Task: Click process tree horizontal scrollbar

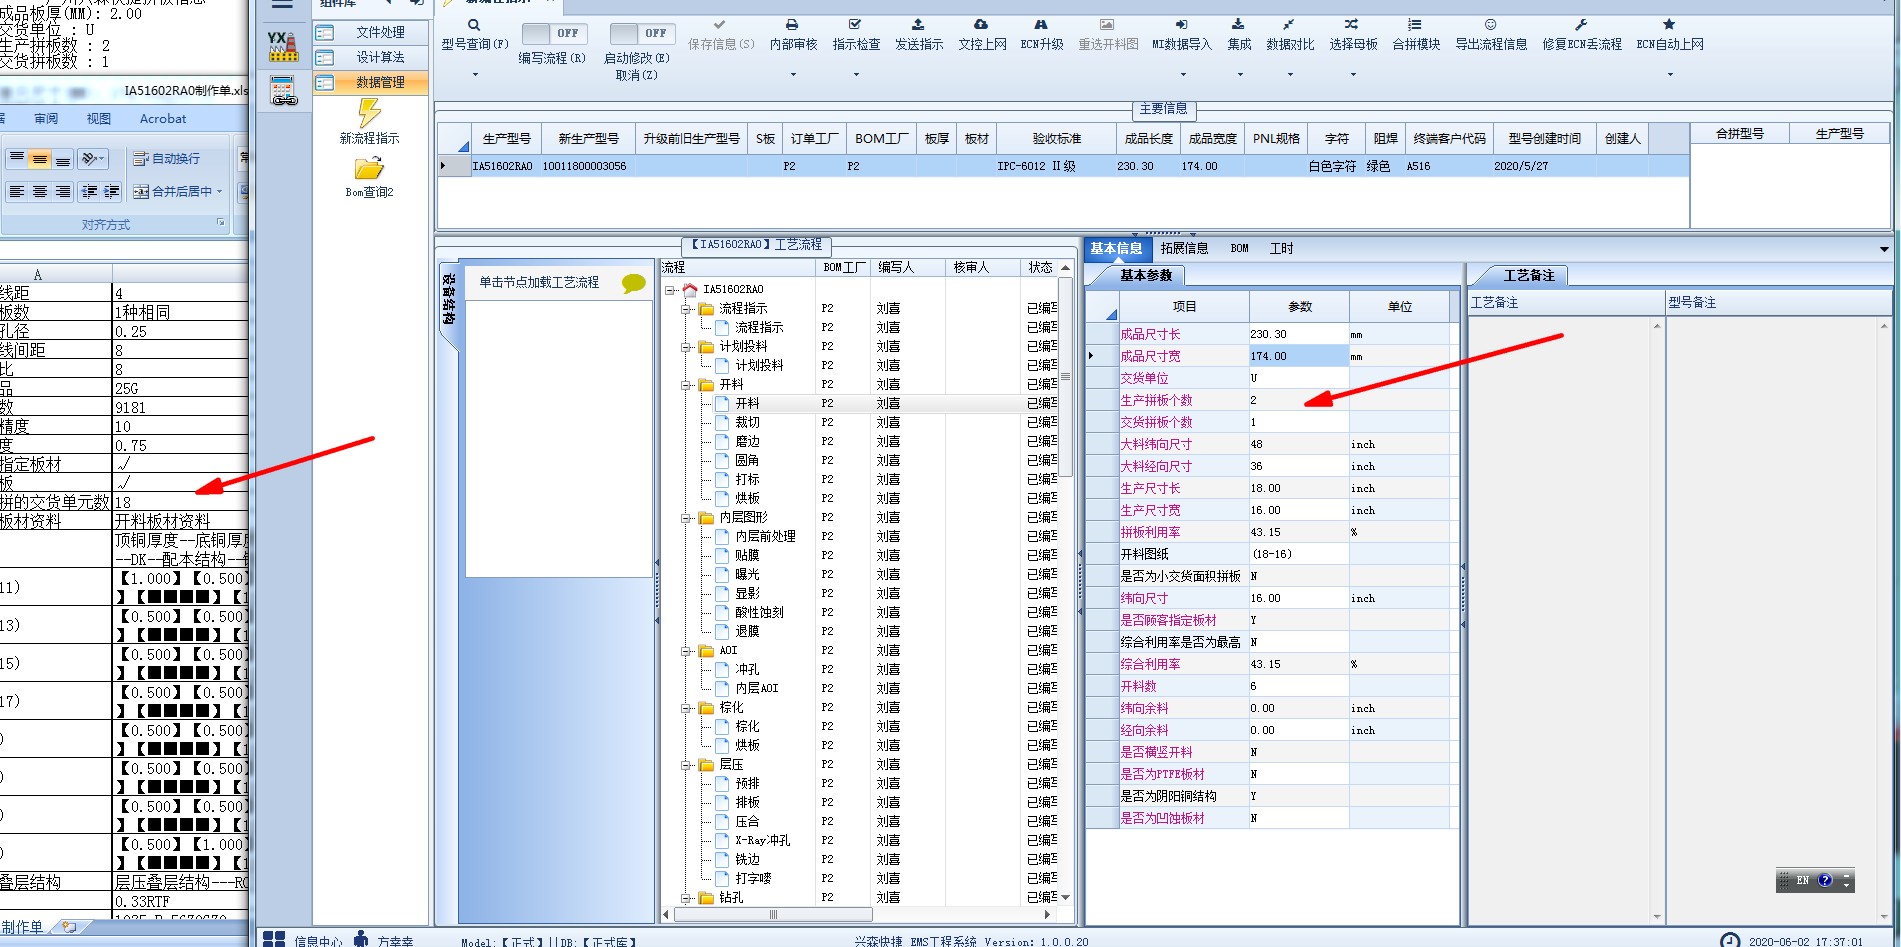Action: [773, 914]
